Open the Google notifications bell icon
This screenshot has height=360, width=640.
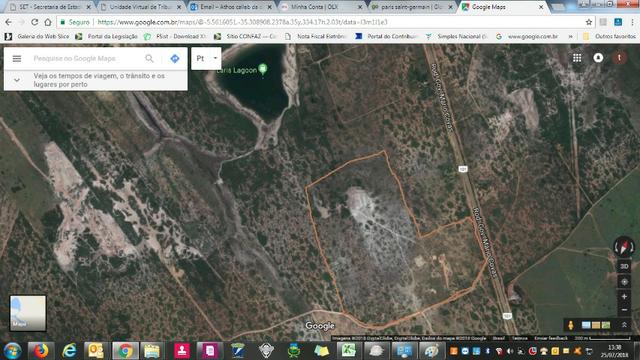(598, 58)
